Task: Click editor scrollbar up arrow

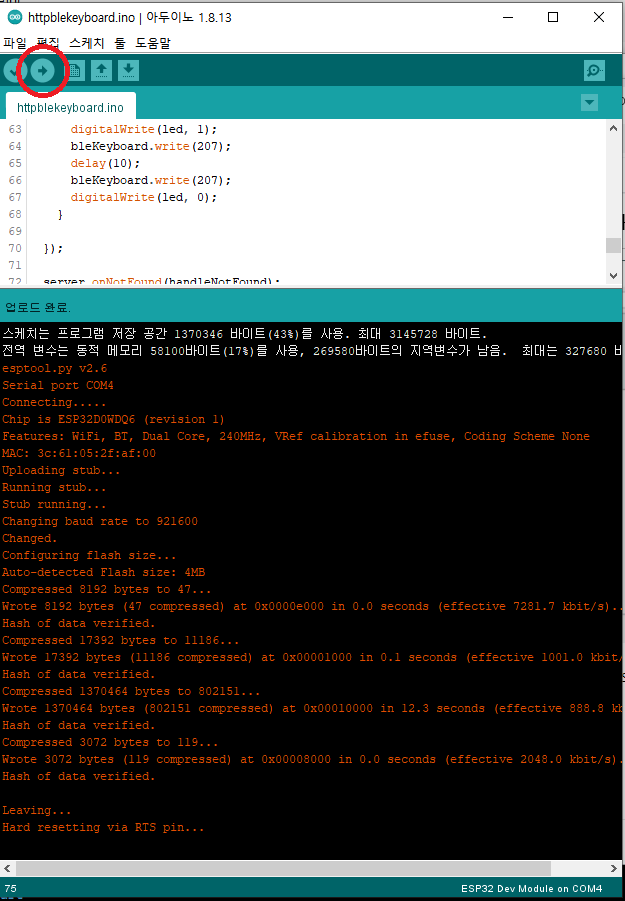Action: (x=614, y=129)
